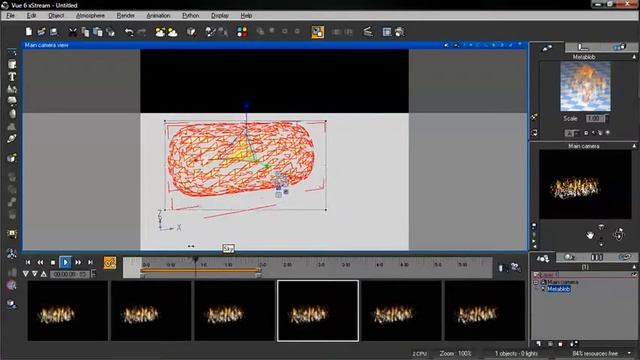Viewport: 640px width, 360px height.
Task: Select the last fire animation thumbnail
Action: [x=485, y=311]
